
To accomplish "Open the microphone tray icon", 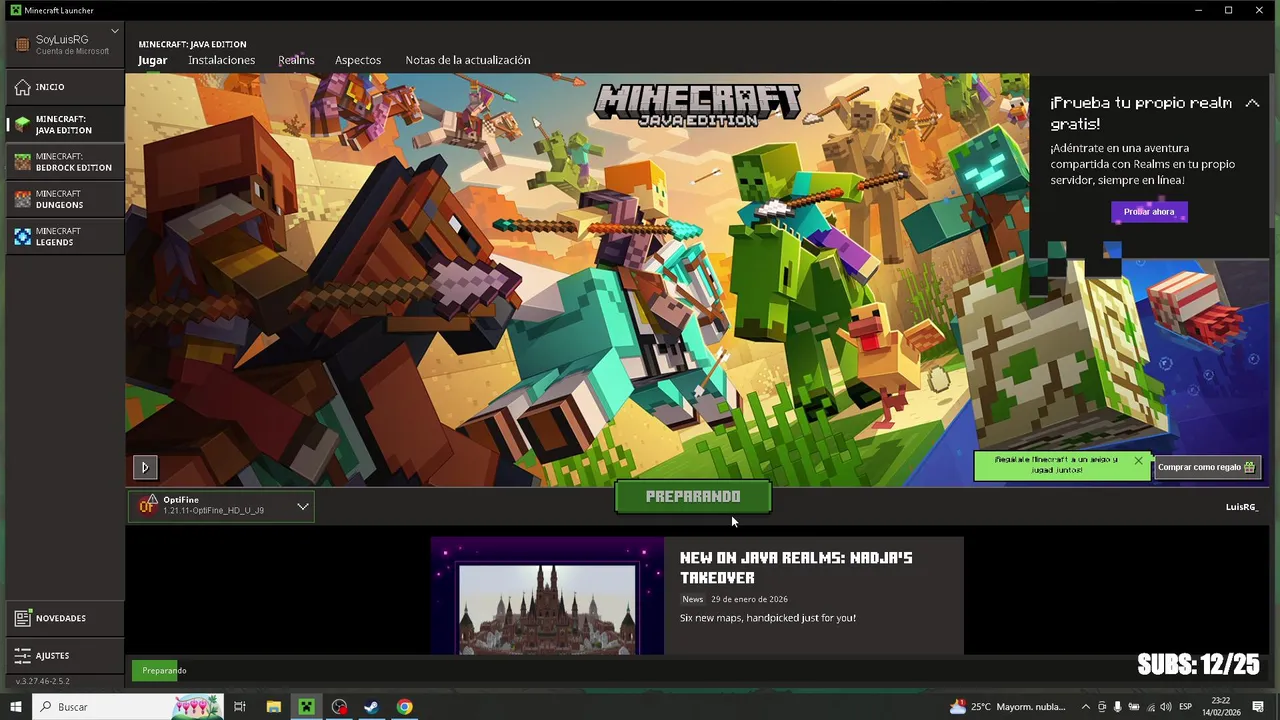I will tap(1118, 707).
